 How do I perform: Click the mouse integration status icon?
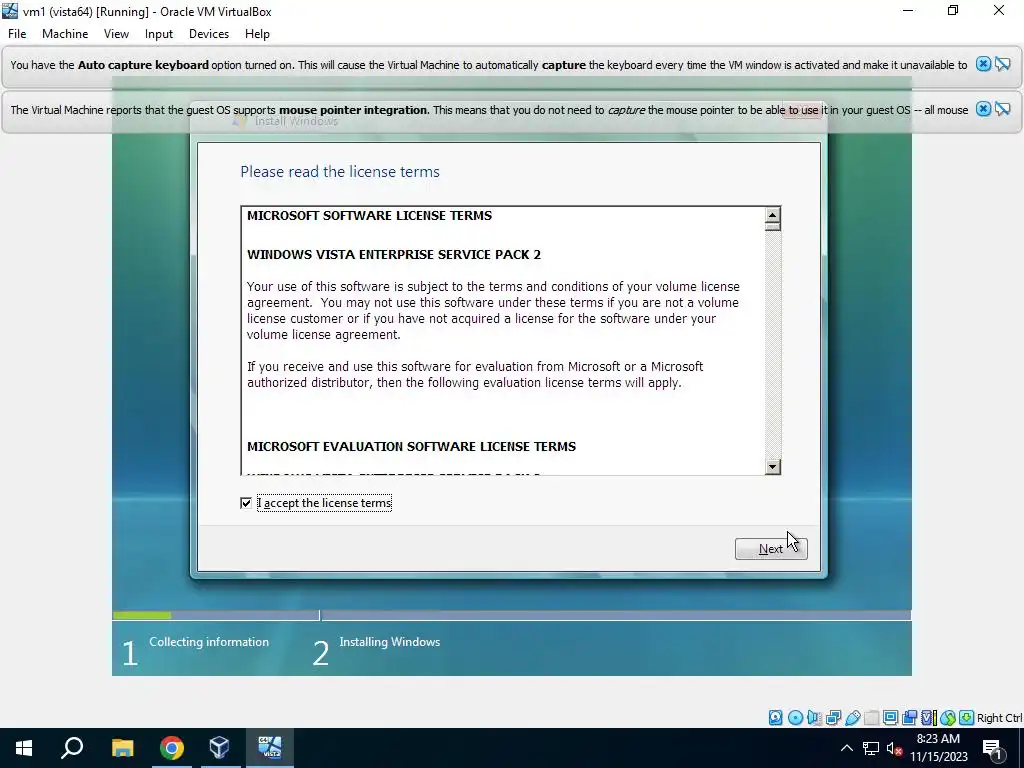948,718
